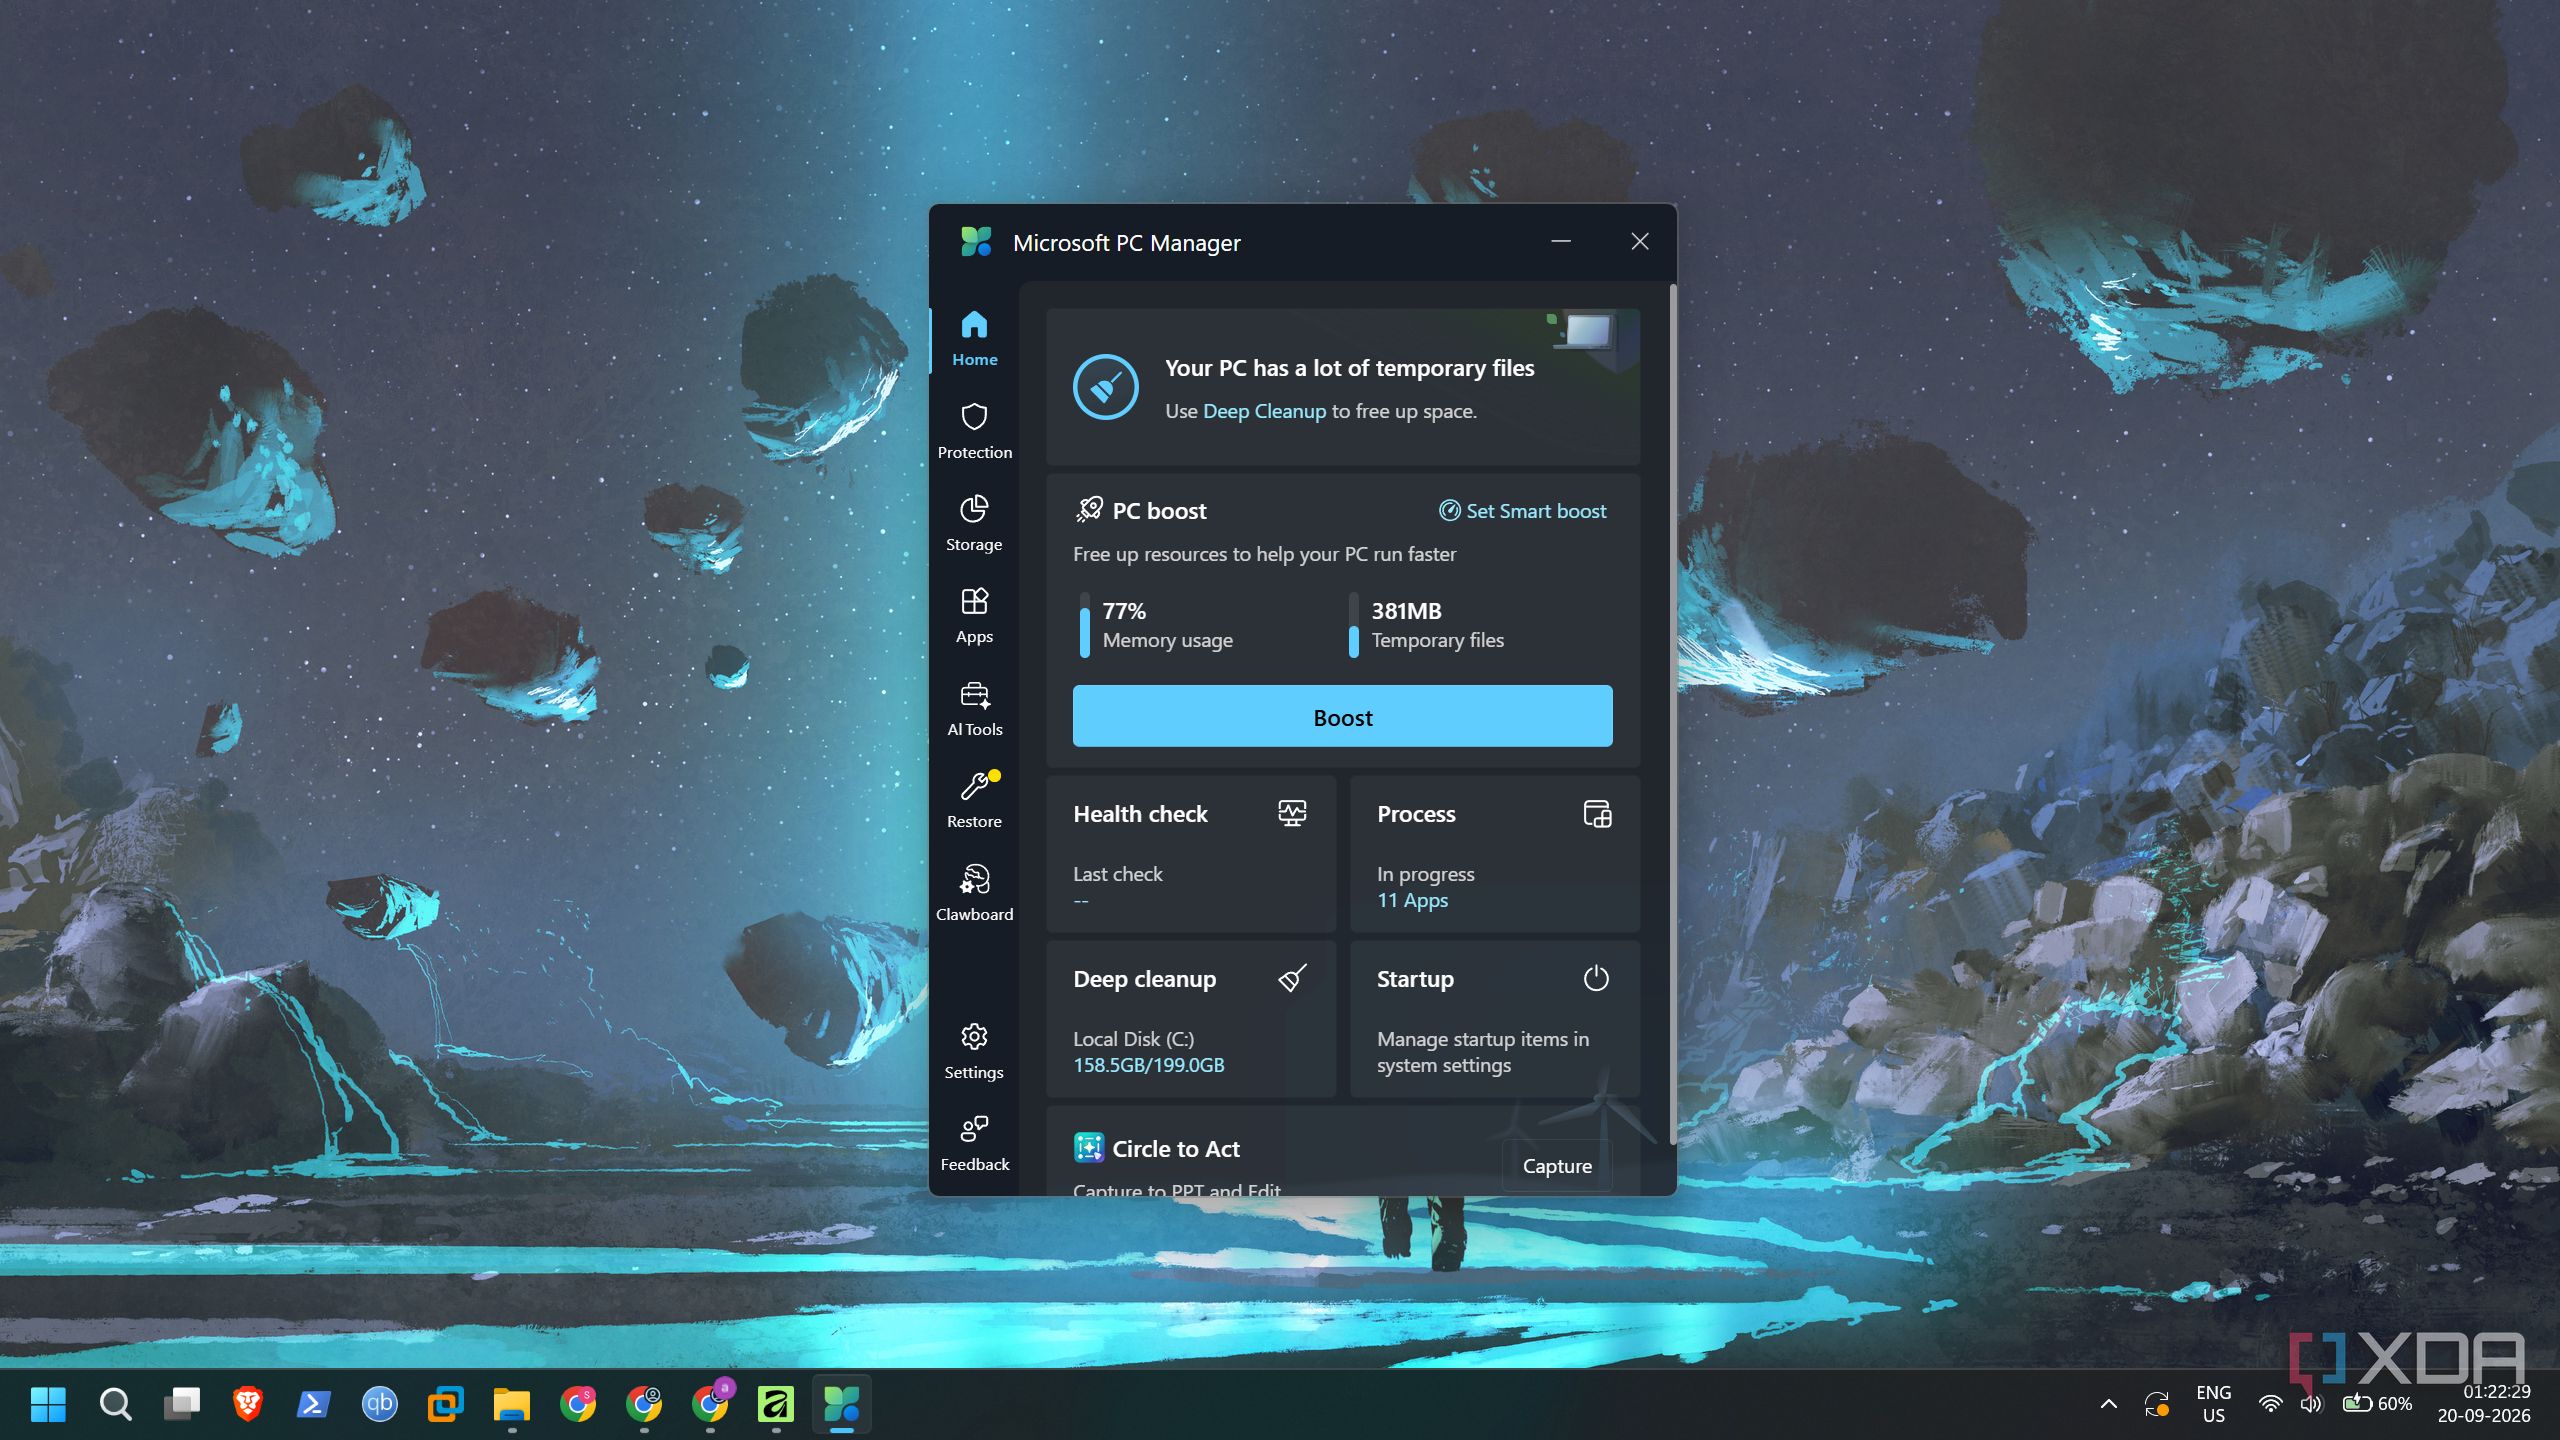The image size is (2560, 1440).
Task: Click Set Smart boost link
Action: coord(1522,511)
